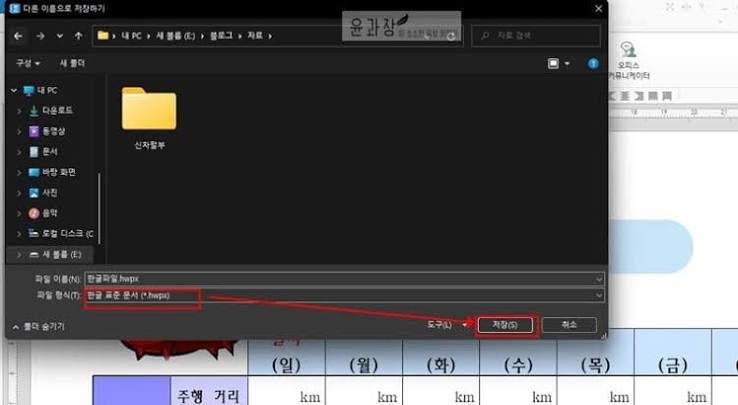Expand the 새 볼륨 (E:) tree node
This screenshot has height=405, width=738.
click(19, 255)
